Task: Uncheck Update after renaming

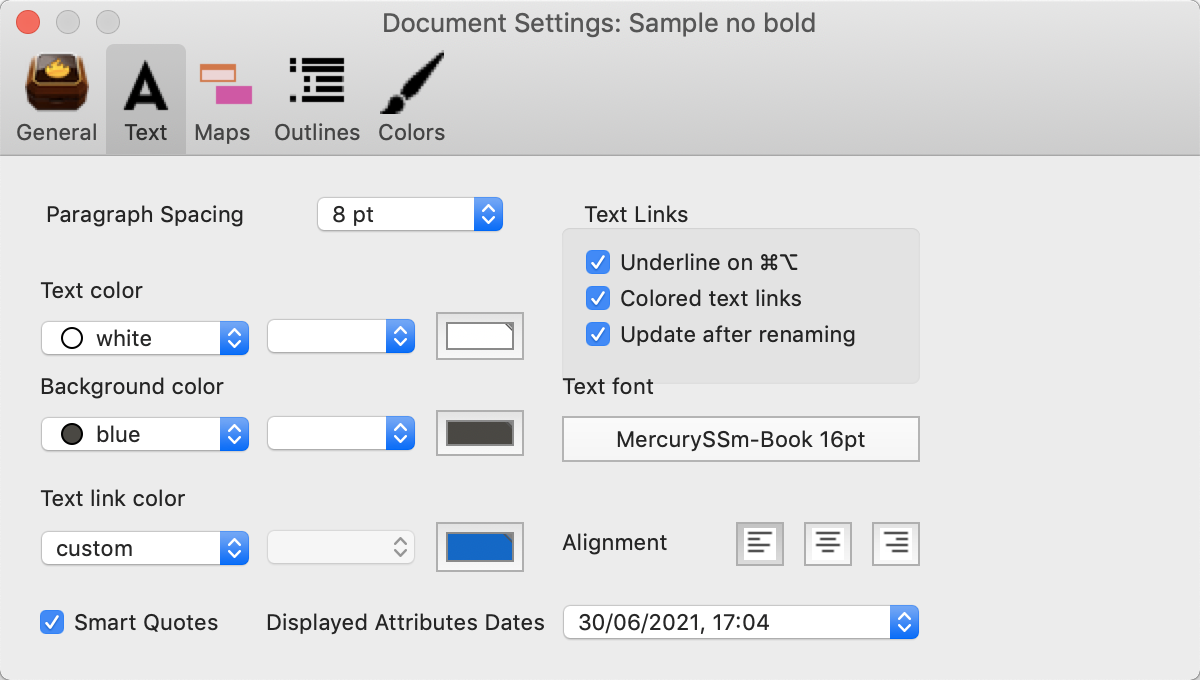Action: [598, 334]
